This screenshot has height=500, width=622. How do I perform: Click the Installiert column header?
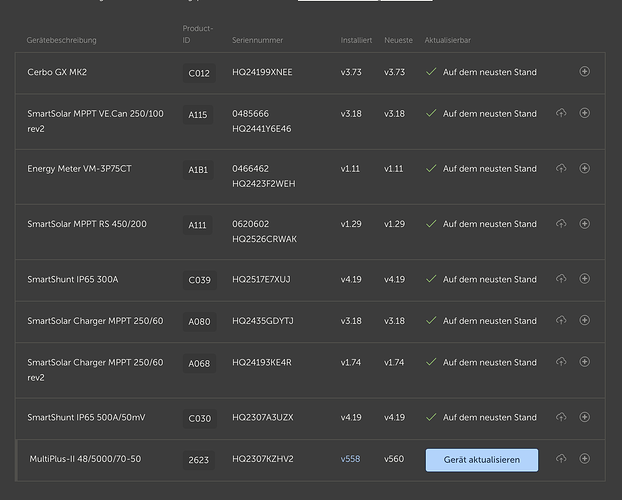pyautogui.click(x=356, y=40)
